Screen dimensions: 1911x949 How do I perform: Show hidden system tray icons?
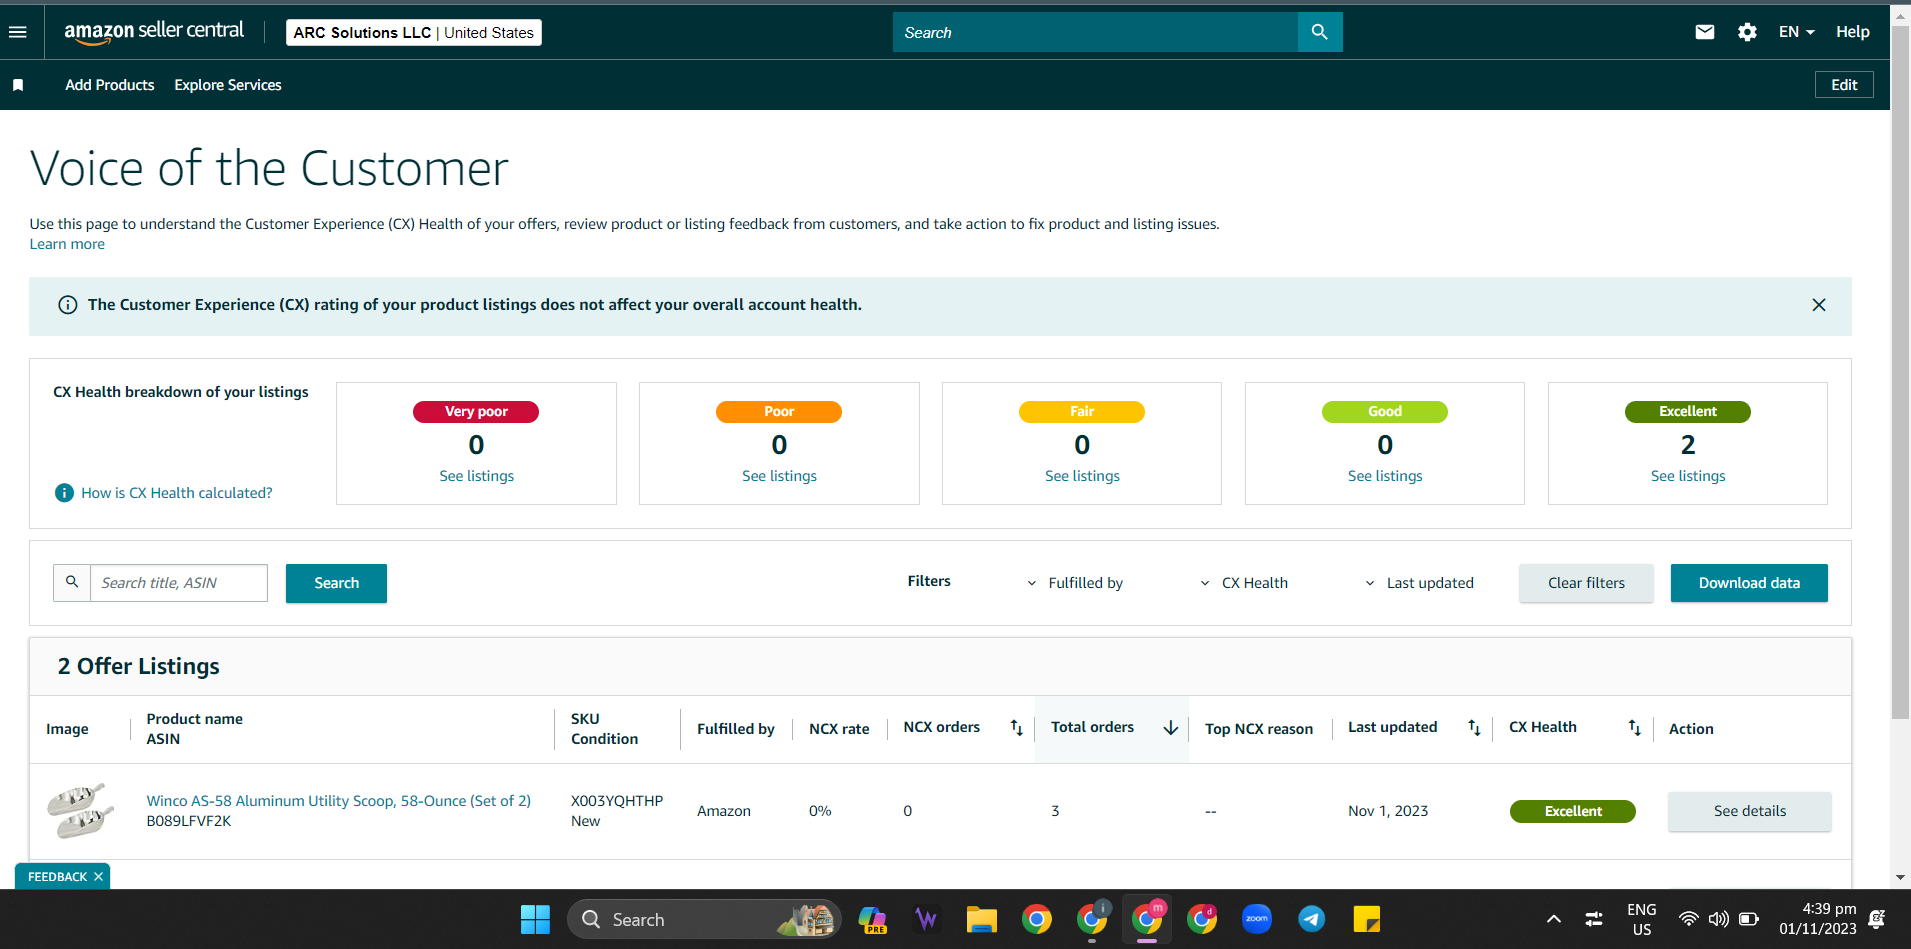pos(1554,919)
